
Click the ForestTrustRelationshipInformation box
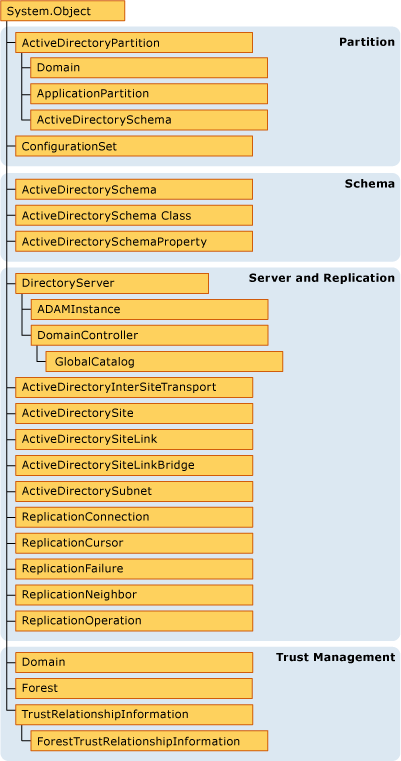(149, 741)
